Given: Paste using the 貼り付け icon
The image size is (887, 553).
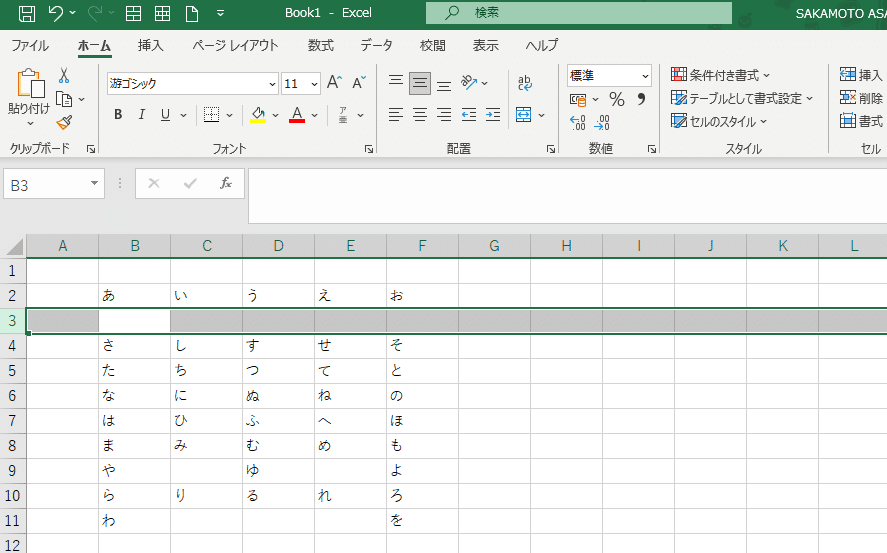Looking at the screenshot, I should point(31,85).
